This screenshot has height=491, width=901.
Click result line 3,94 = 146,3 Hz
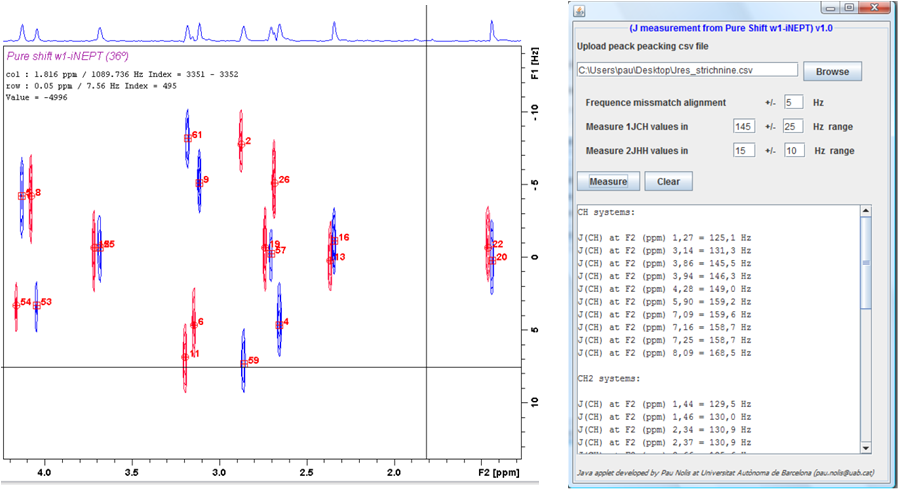click(664, 276)
